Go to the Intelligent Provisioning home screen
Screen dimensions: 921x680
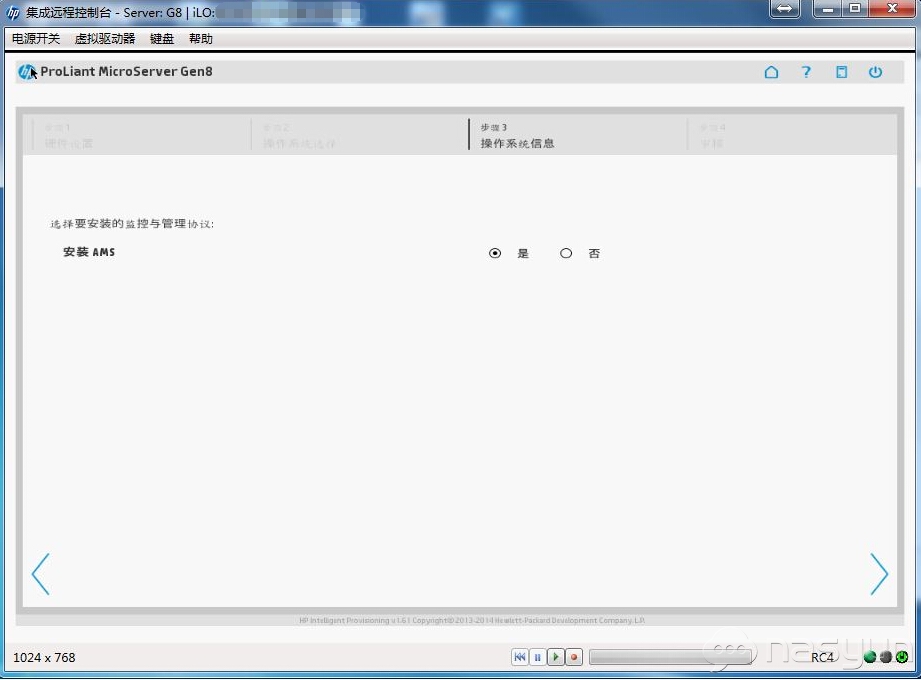[x=771, y=72]
